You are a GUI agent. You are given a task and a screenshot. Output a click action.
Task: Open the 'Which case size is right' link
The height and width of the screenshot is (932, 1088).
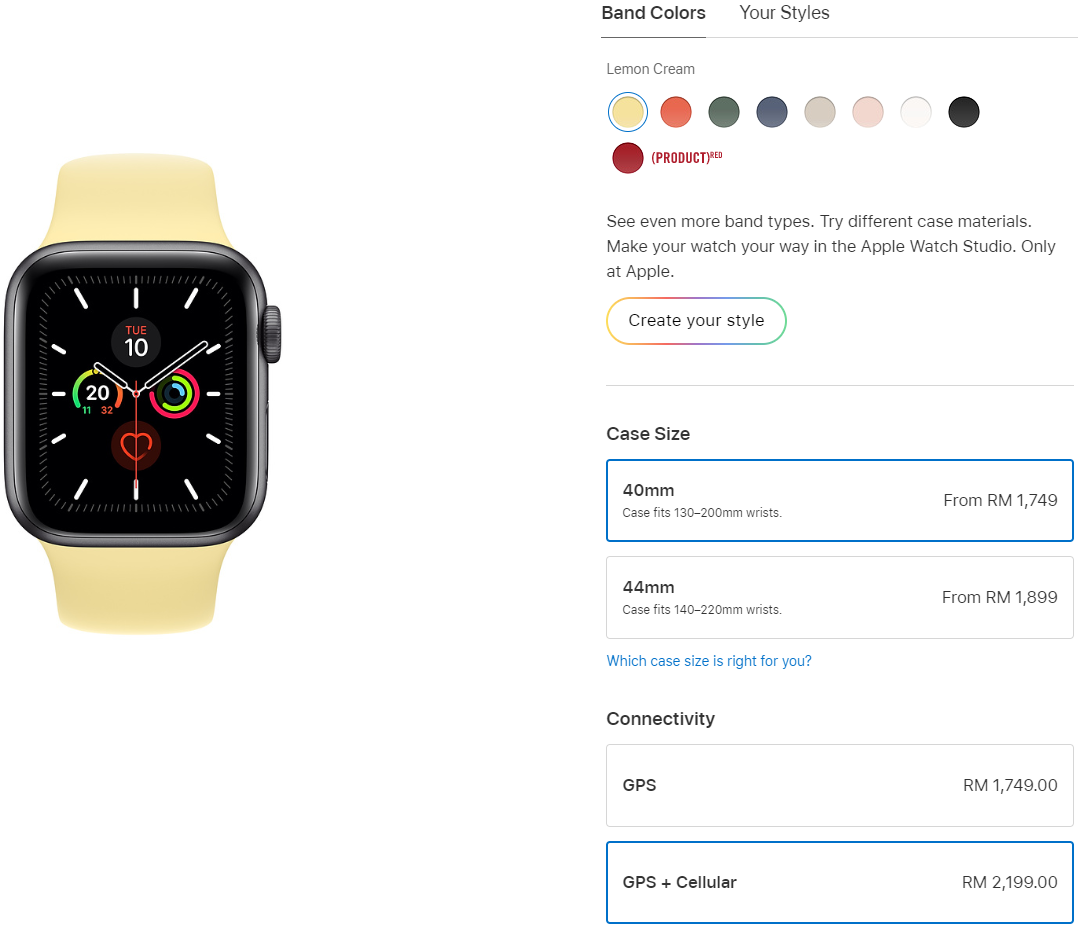[x=708, y=661]
